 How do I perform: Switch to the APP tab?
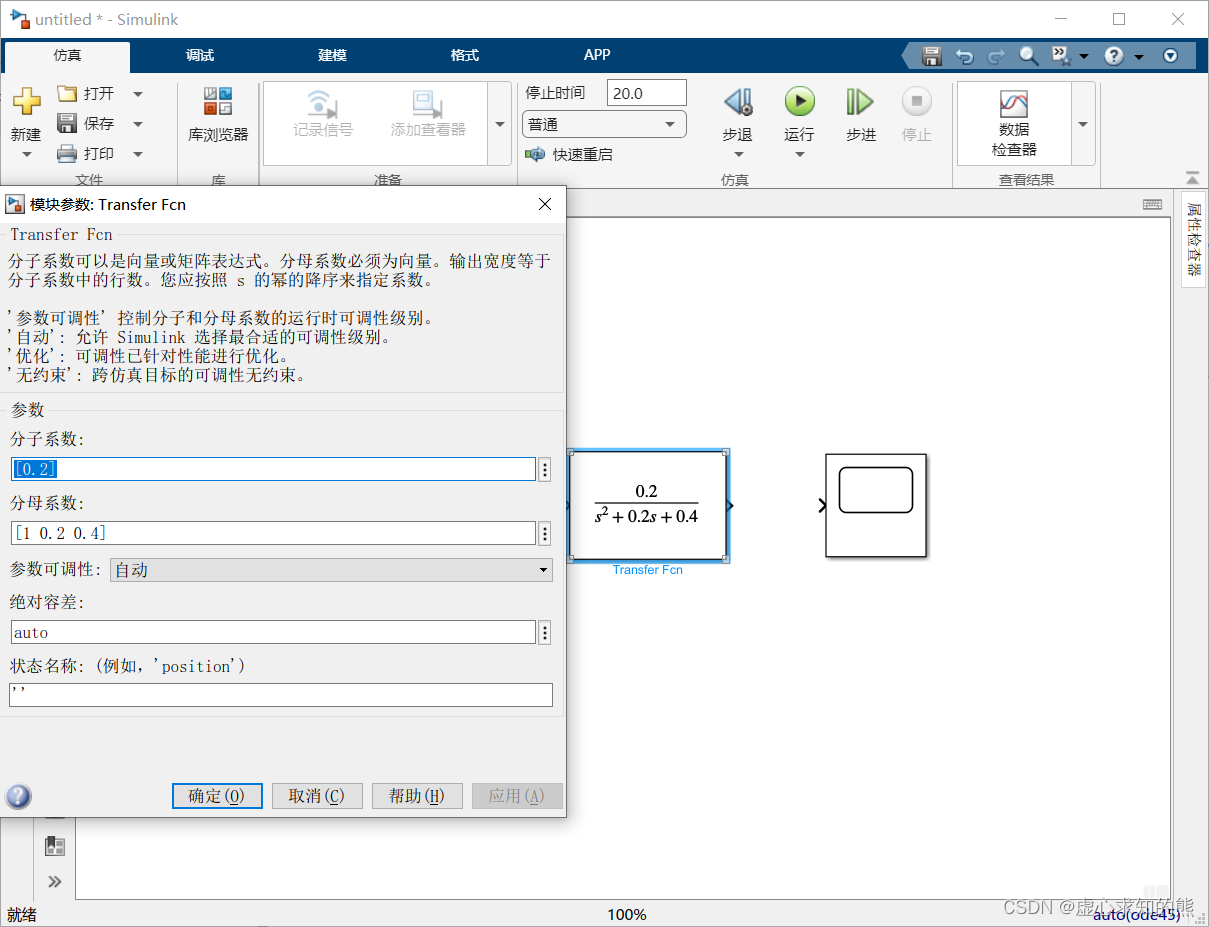pyautogui.click(x=597, y=56)
